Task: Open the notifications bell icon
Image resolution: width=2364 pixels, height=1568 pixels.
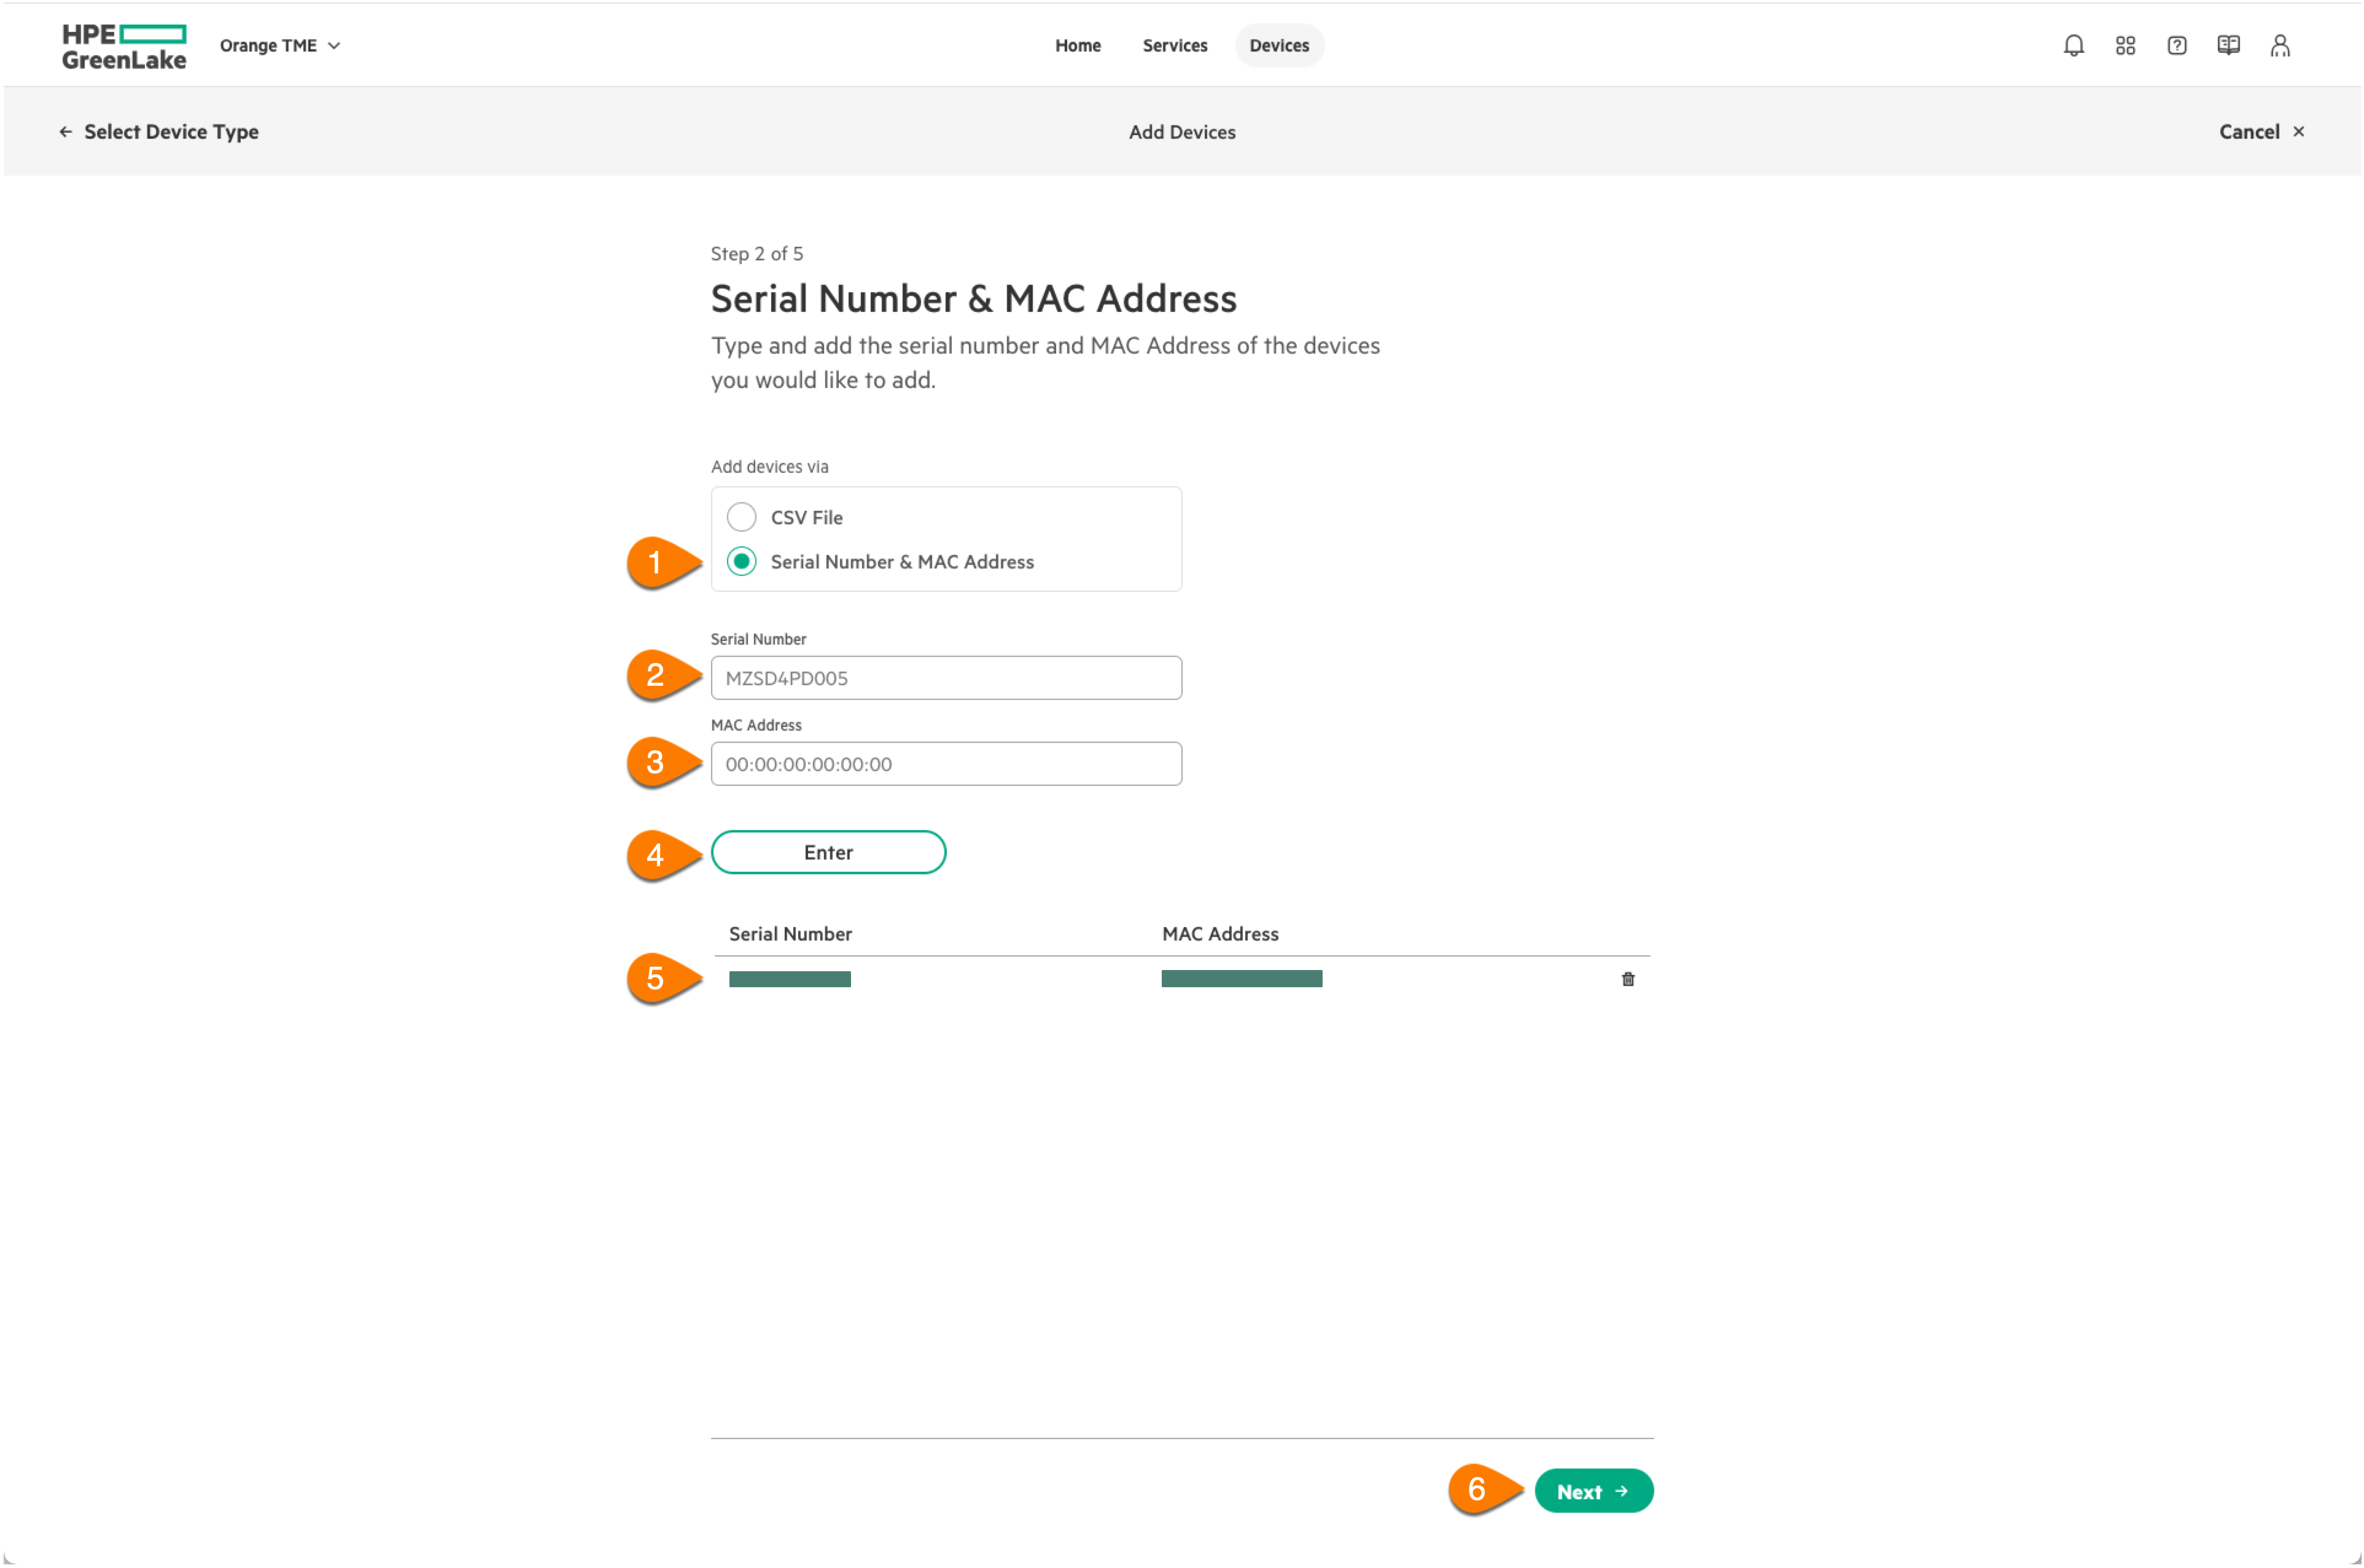Action: pos(2073,45)
